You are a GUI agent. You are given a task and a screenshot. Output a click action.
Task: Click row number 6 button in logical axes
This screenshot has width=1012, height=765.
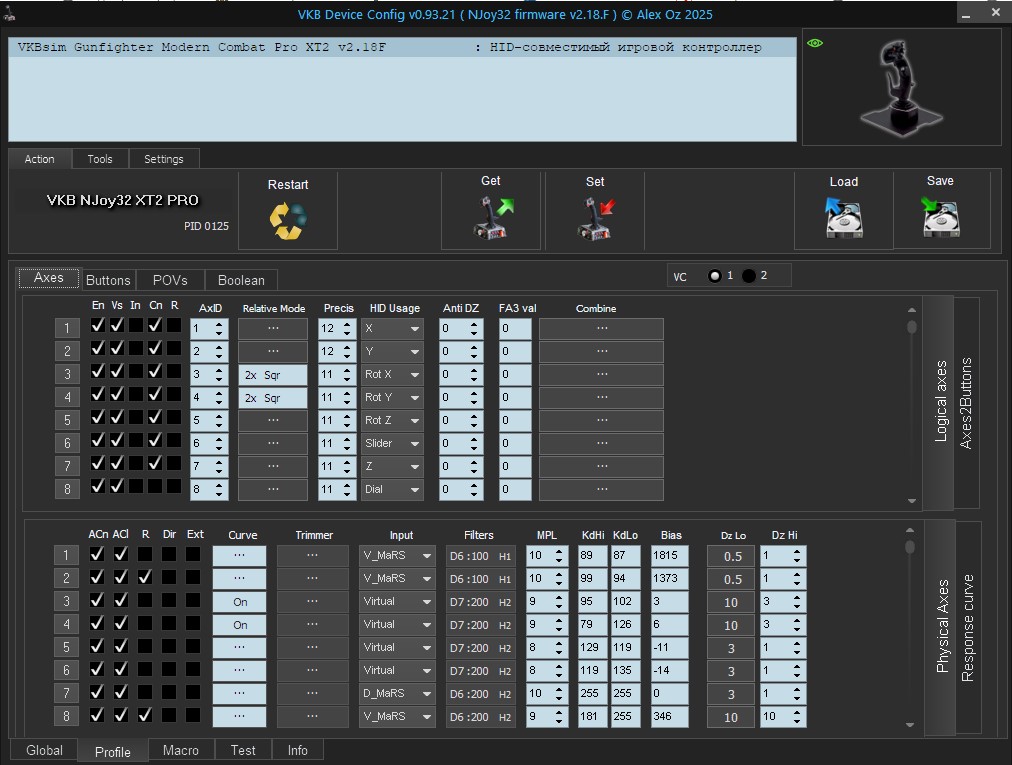pyautogui.click(x=67, y=444)
